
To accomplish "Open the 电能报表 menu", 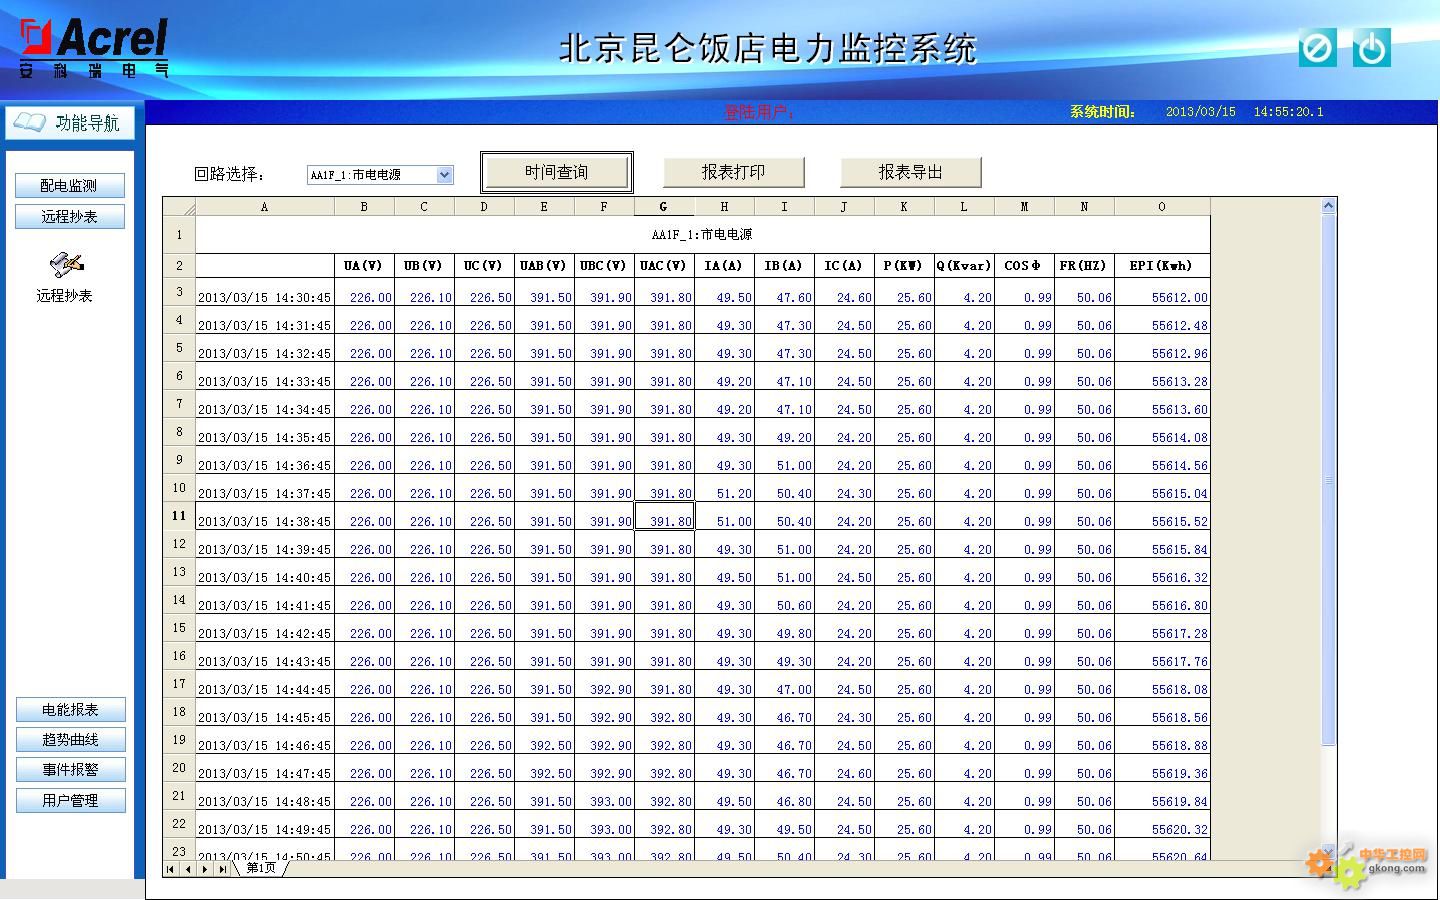I will 70,710.
